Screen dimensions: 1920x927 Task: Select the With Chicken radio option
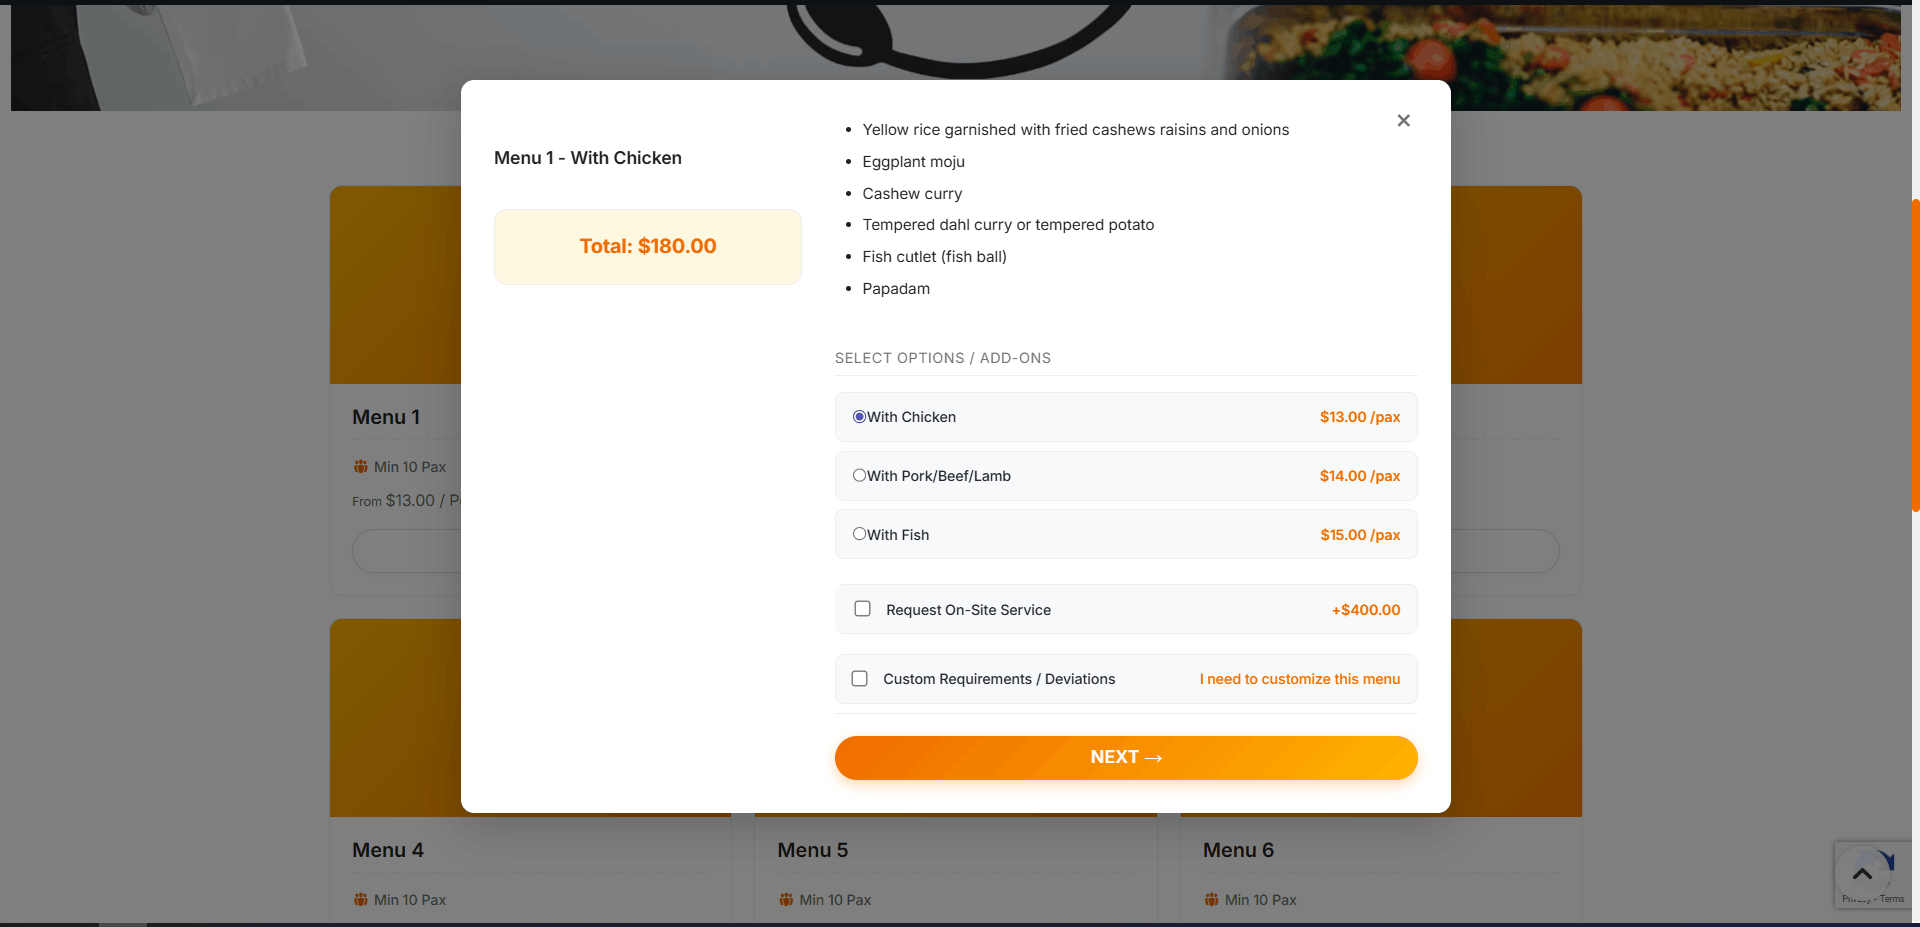point(859,417)
